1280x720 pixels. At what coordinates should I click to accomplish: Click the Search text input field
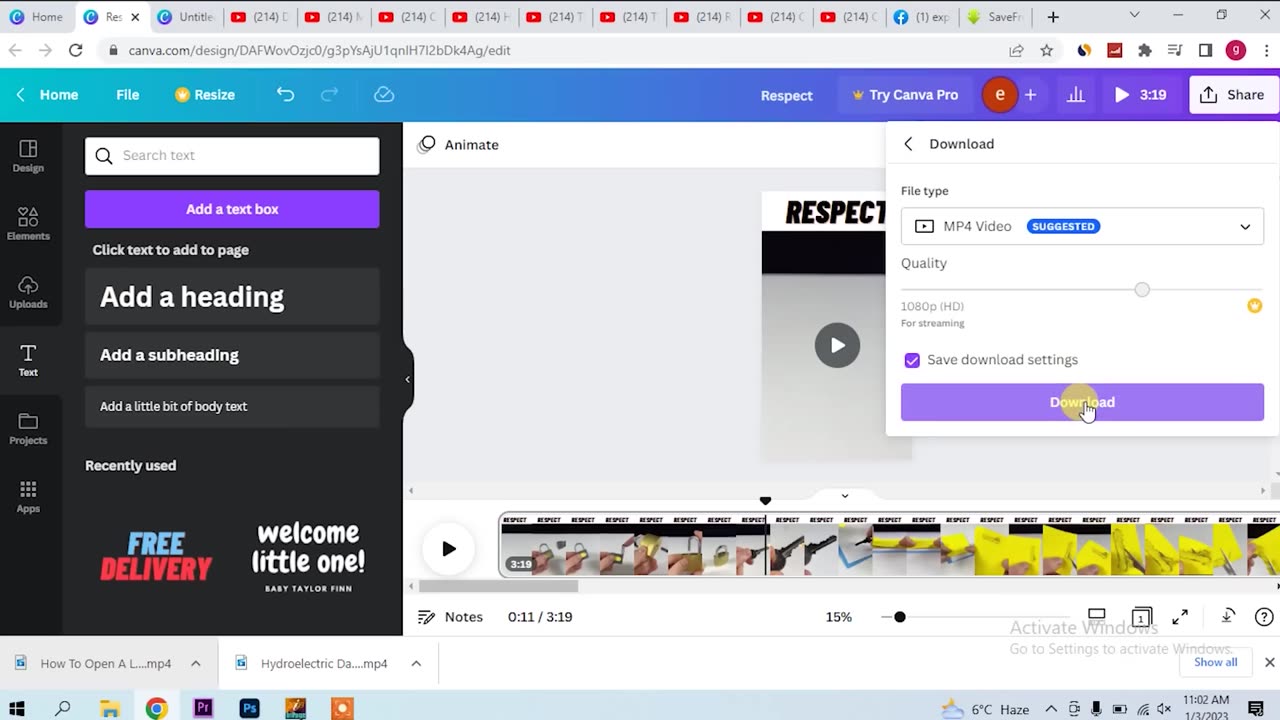click(232, 155)
